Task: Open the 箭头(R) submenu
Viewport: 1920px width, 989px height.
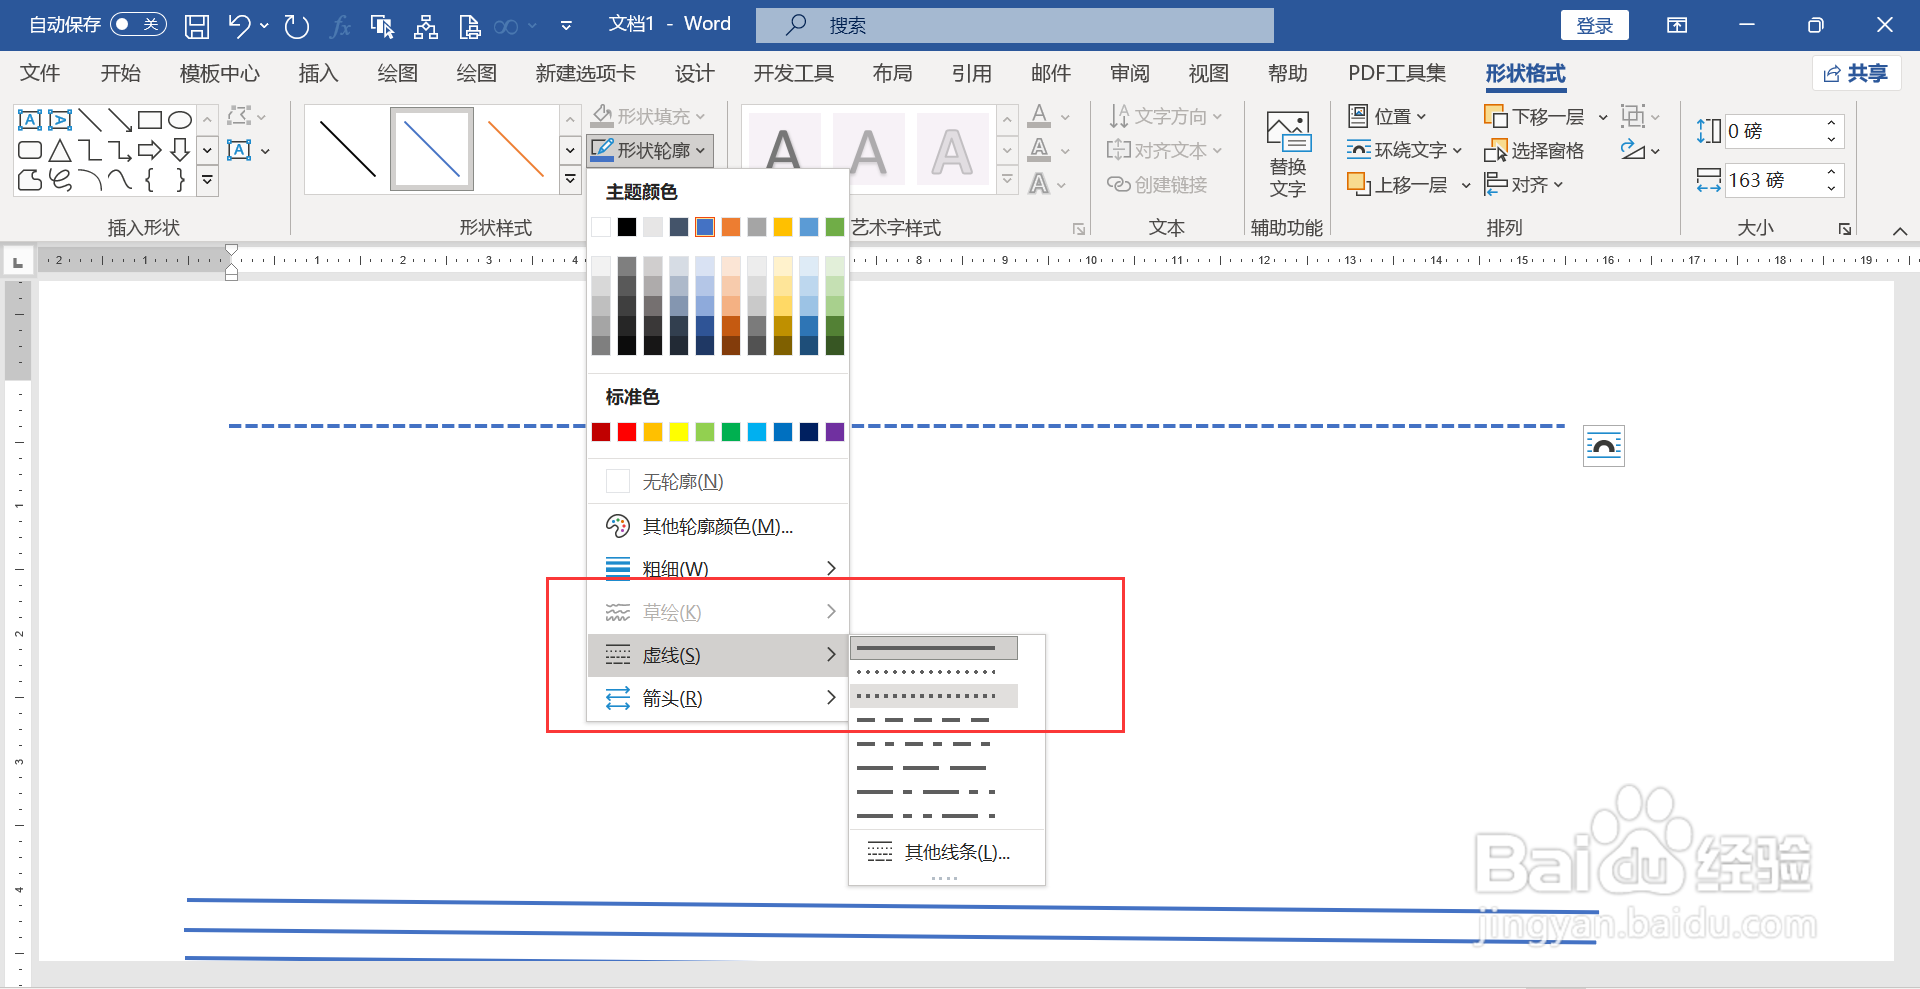Action: click(x=717, y=698)
